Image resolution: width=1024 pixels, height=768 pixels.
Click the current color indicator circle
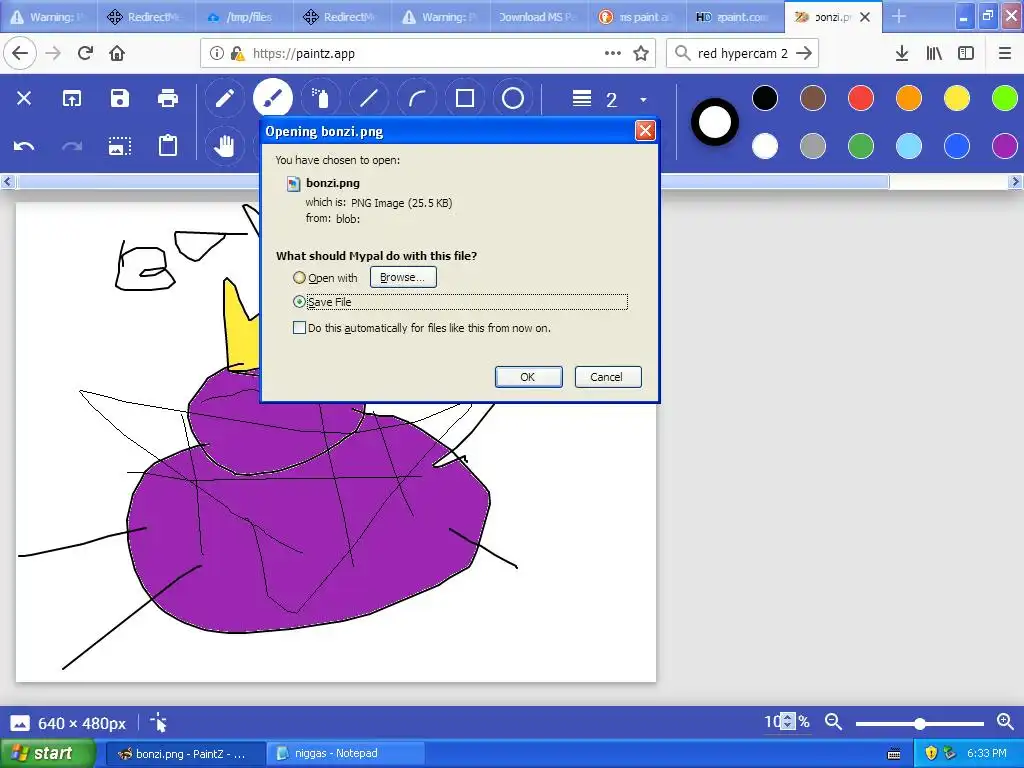tap(715, 122)
